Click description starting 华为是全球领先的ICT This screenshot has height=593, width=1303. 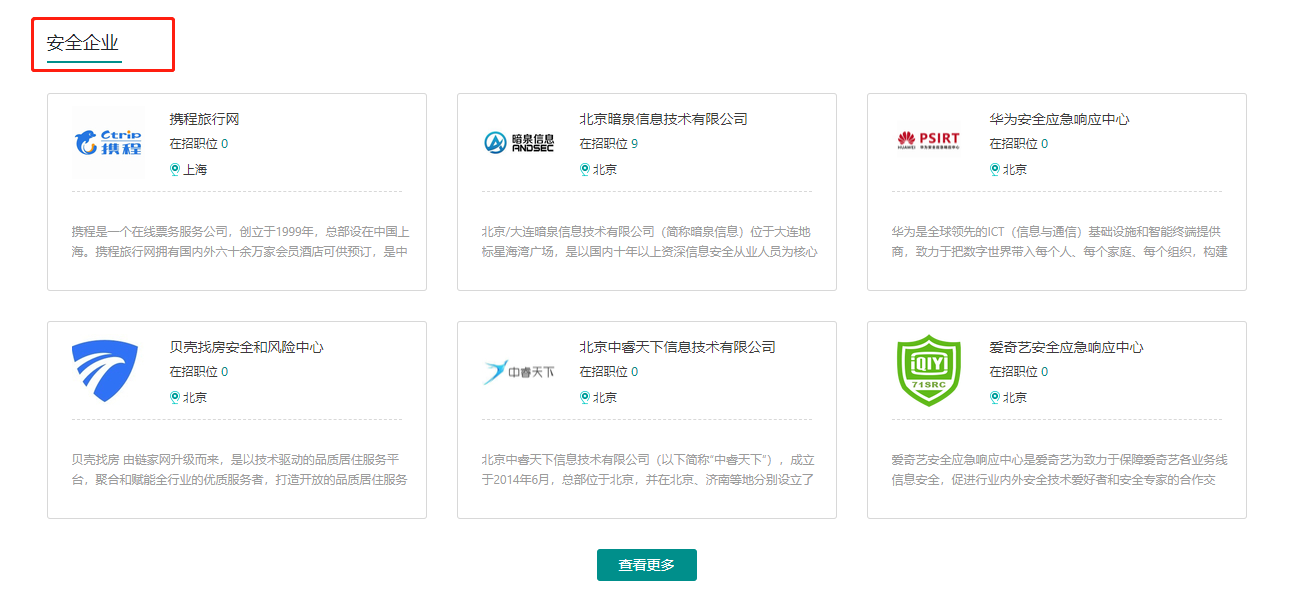tap(1059, 241)
